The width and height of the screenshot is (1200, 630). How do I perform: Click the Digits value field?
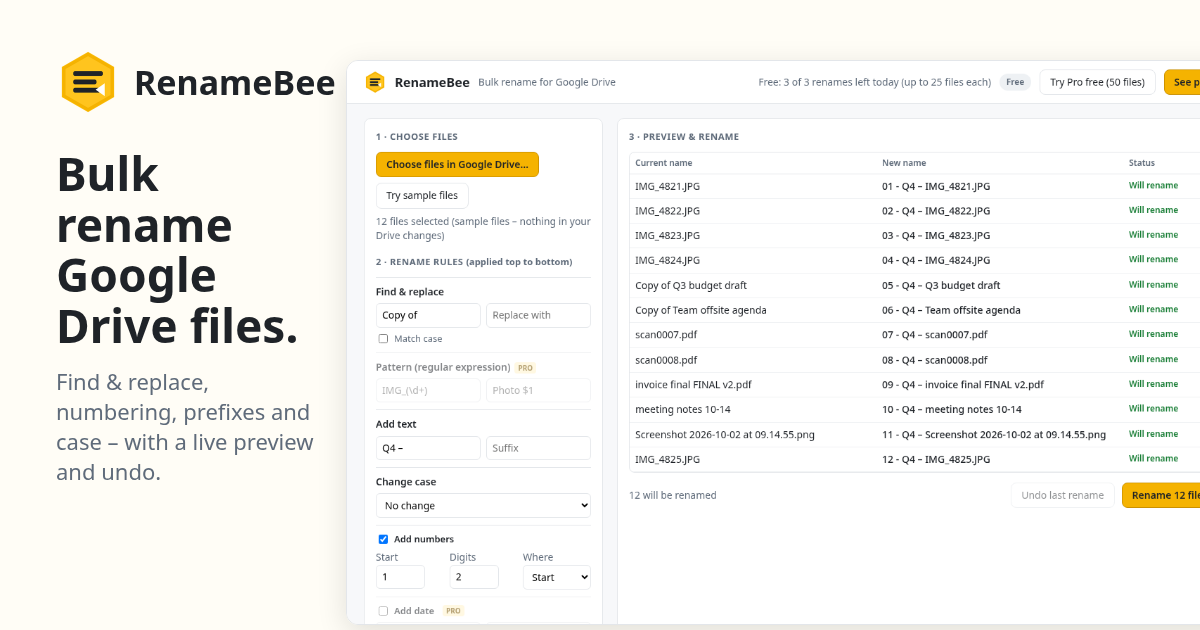pyautogui.click(x=474, y=577)
